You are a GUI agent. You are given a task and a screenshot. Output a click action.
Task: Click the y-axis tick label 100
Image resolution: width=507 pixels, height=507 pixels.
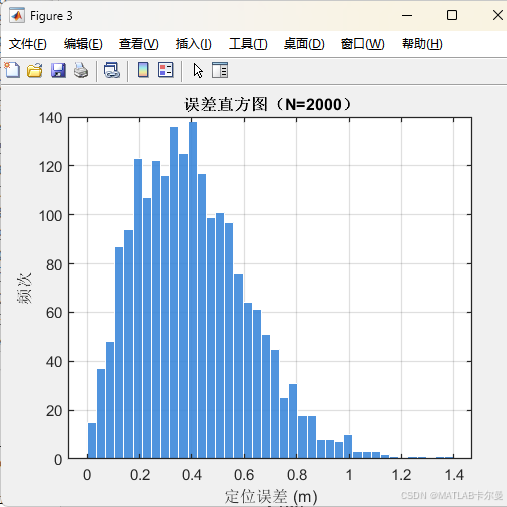click(x=50, y=216)
